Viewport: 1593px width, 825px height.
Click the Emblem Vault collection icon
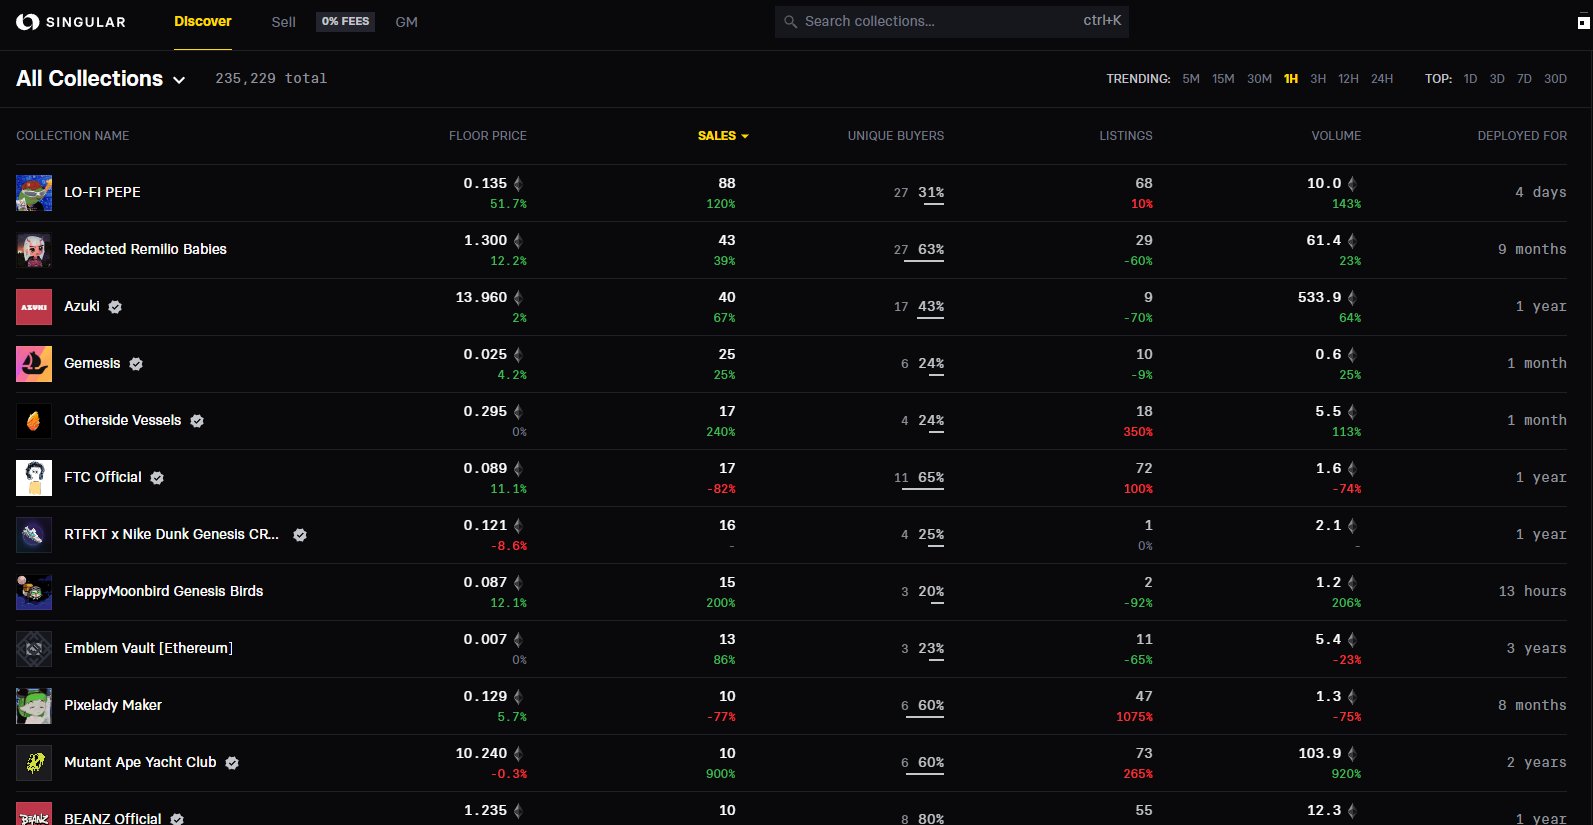[x=34, y=649]
